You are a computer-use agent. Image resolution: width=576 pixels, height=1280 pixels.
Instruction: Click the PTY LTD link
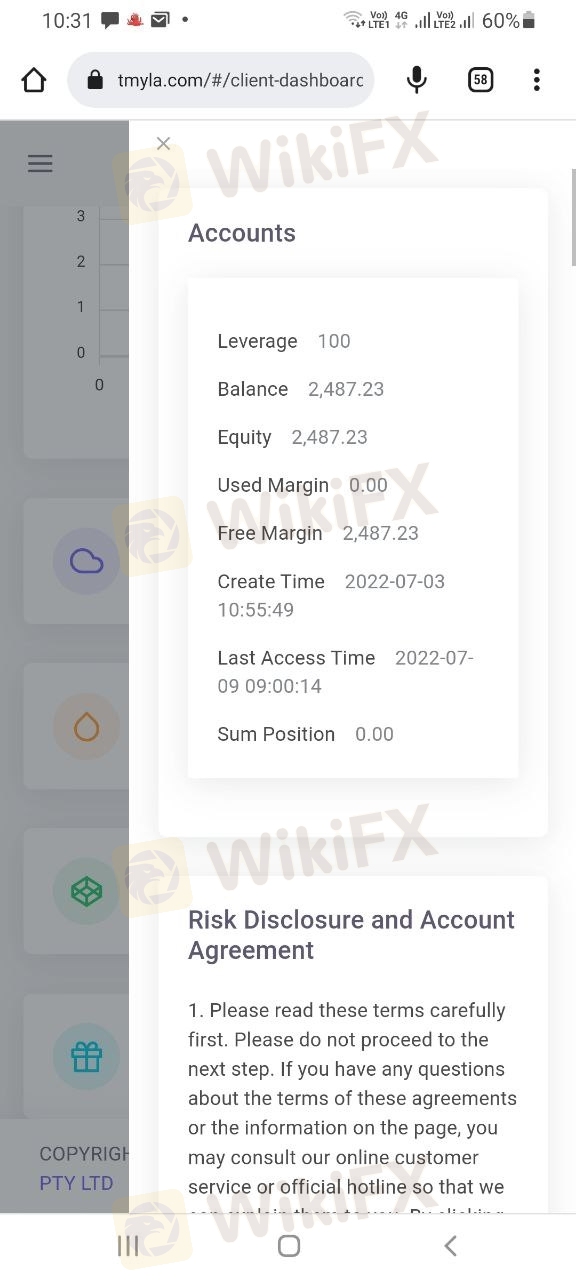coord(76,1183)
